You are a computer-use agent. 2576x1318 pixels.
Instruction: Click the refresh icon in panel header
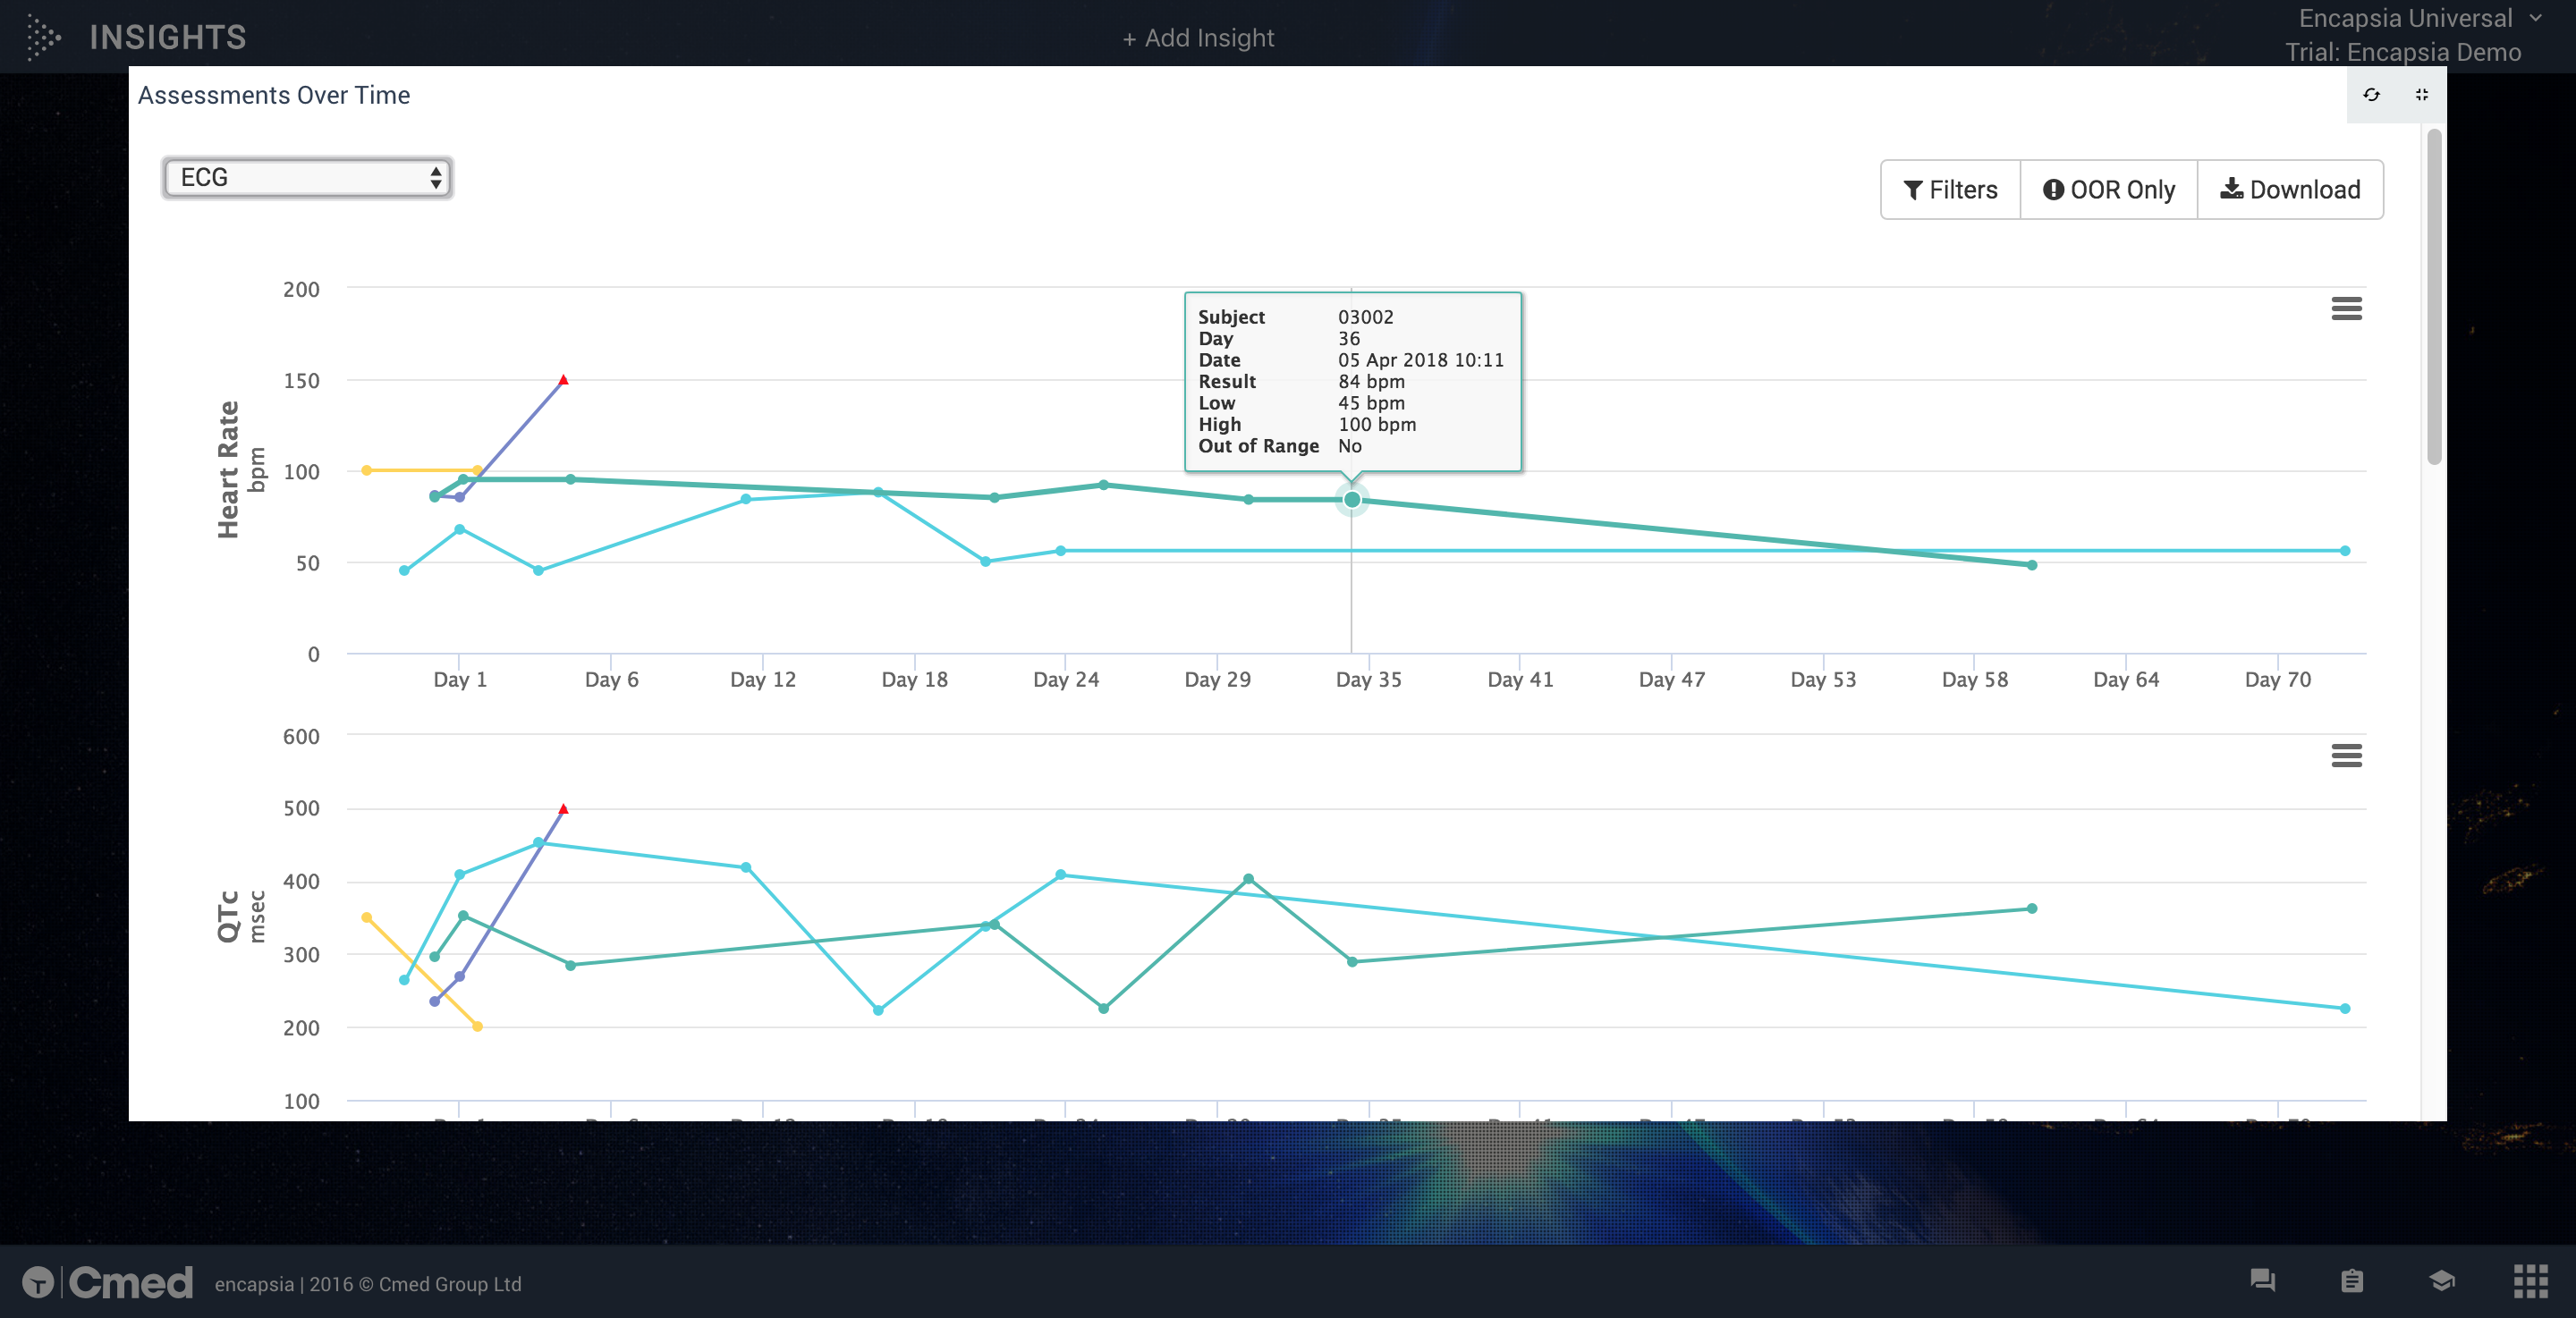tap(2371, 95)
